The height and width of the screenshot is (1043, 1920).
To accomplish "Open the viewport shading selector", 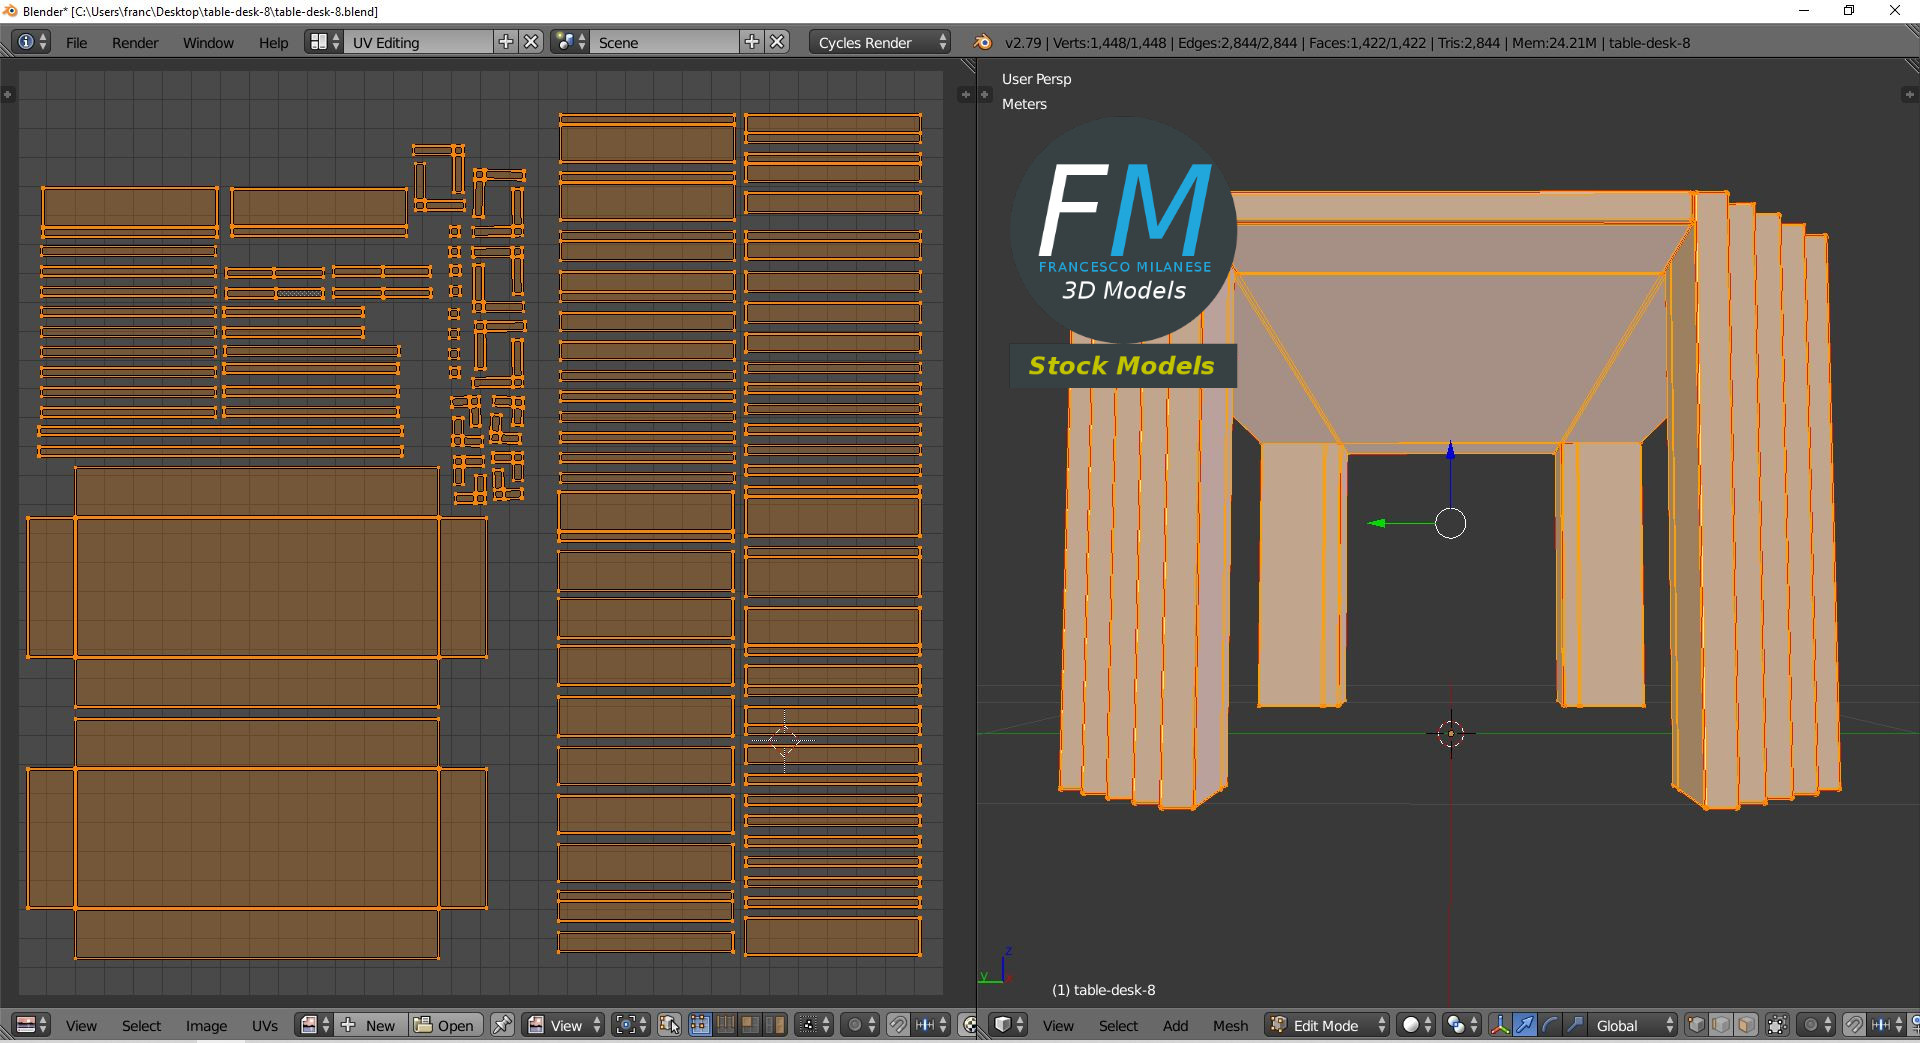I will (x=1416, y=1025).
